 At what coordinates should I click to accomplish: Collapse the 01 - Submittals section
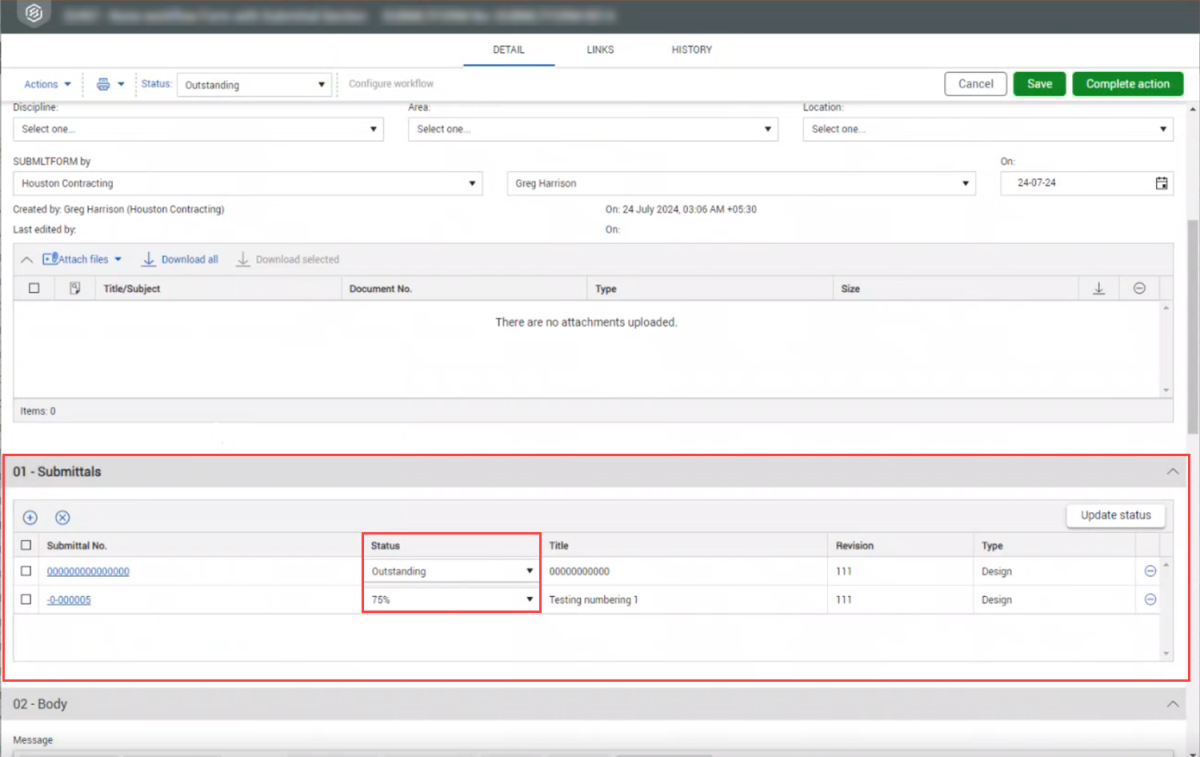1172,472
